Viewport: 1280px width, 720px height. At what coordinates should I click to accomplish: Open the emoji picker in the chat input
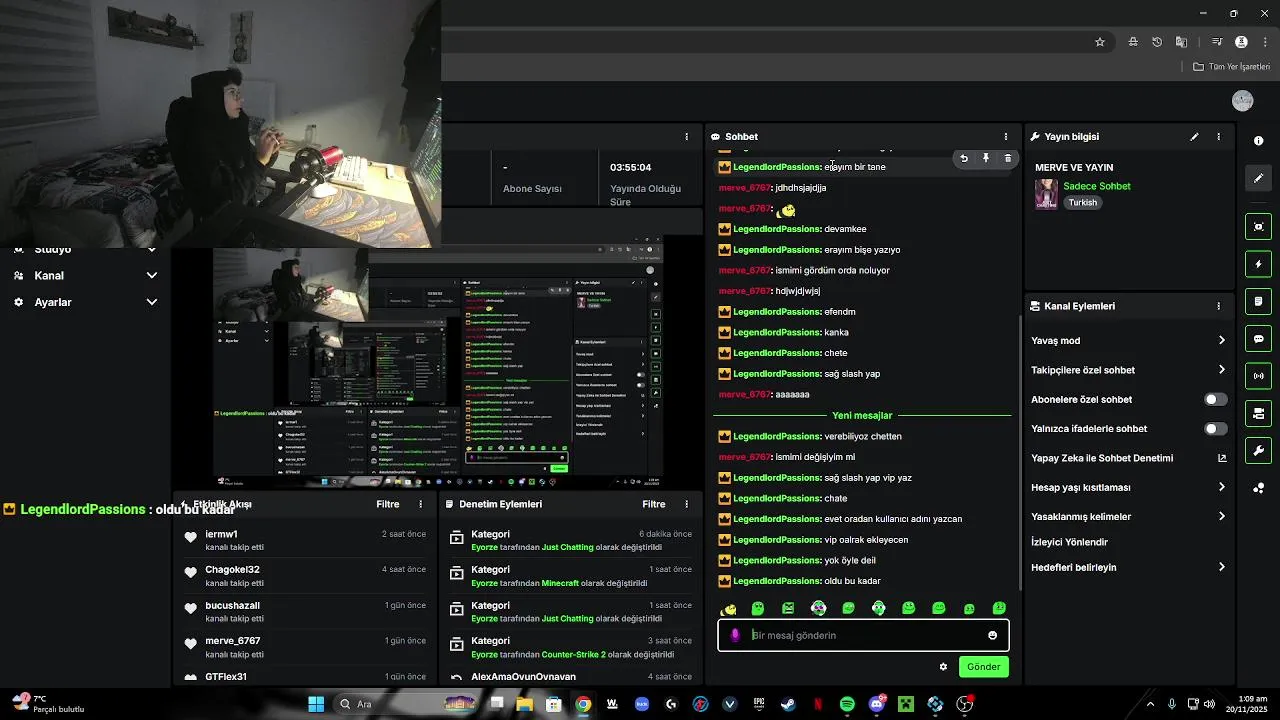[992, 635]
